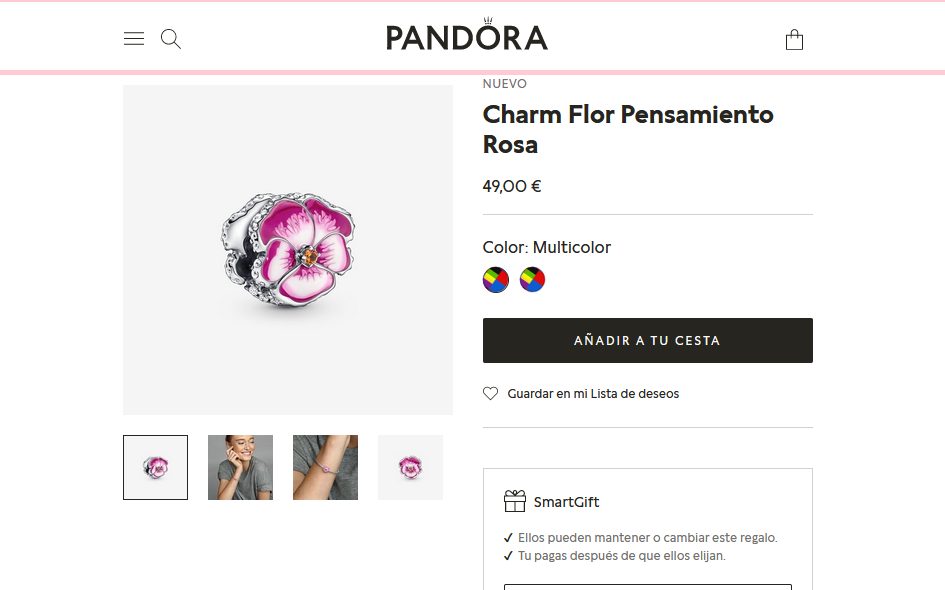Click the search magnifier icon
Viewport: 945px width, 590px height.
coord(171,39)
